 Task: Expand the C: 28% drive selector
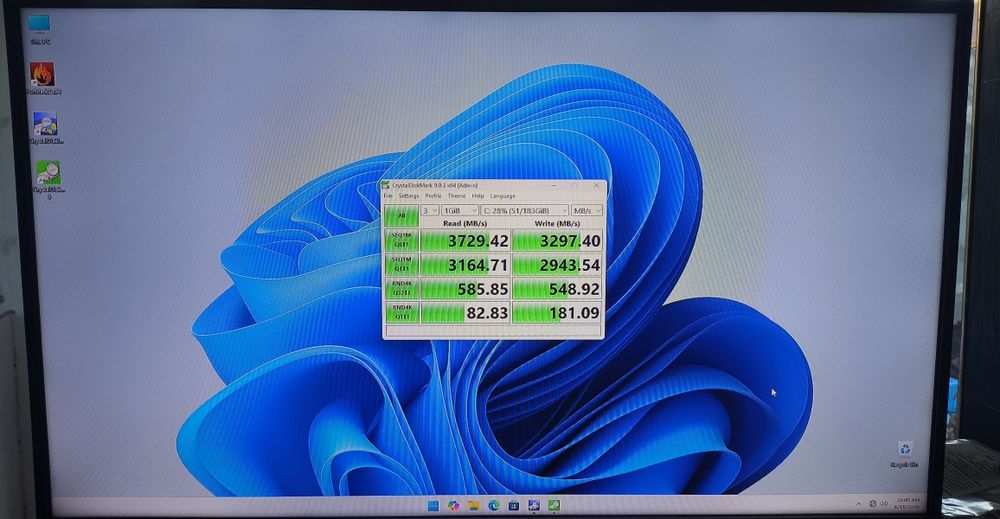point(524,210)
